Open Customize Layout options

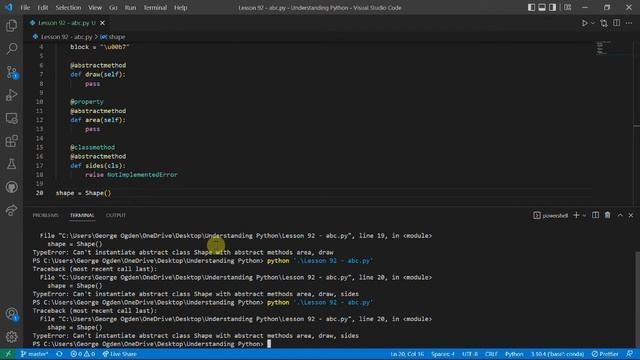pyautogui.click(x=567, y=7)
